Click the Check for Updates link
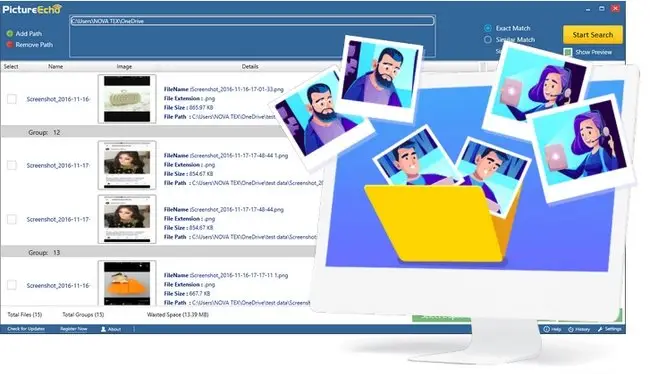The height and width of the screenshot is (374, 650). [x=26, y=329]
